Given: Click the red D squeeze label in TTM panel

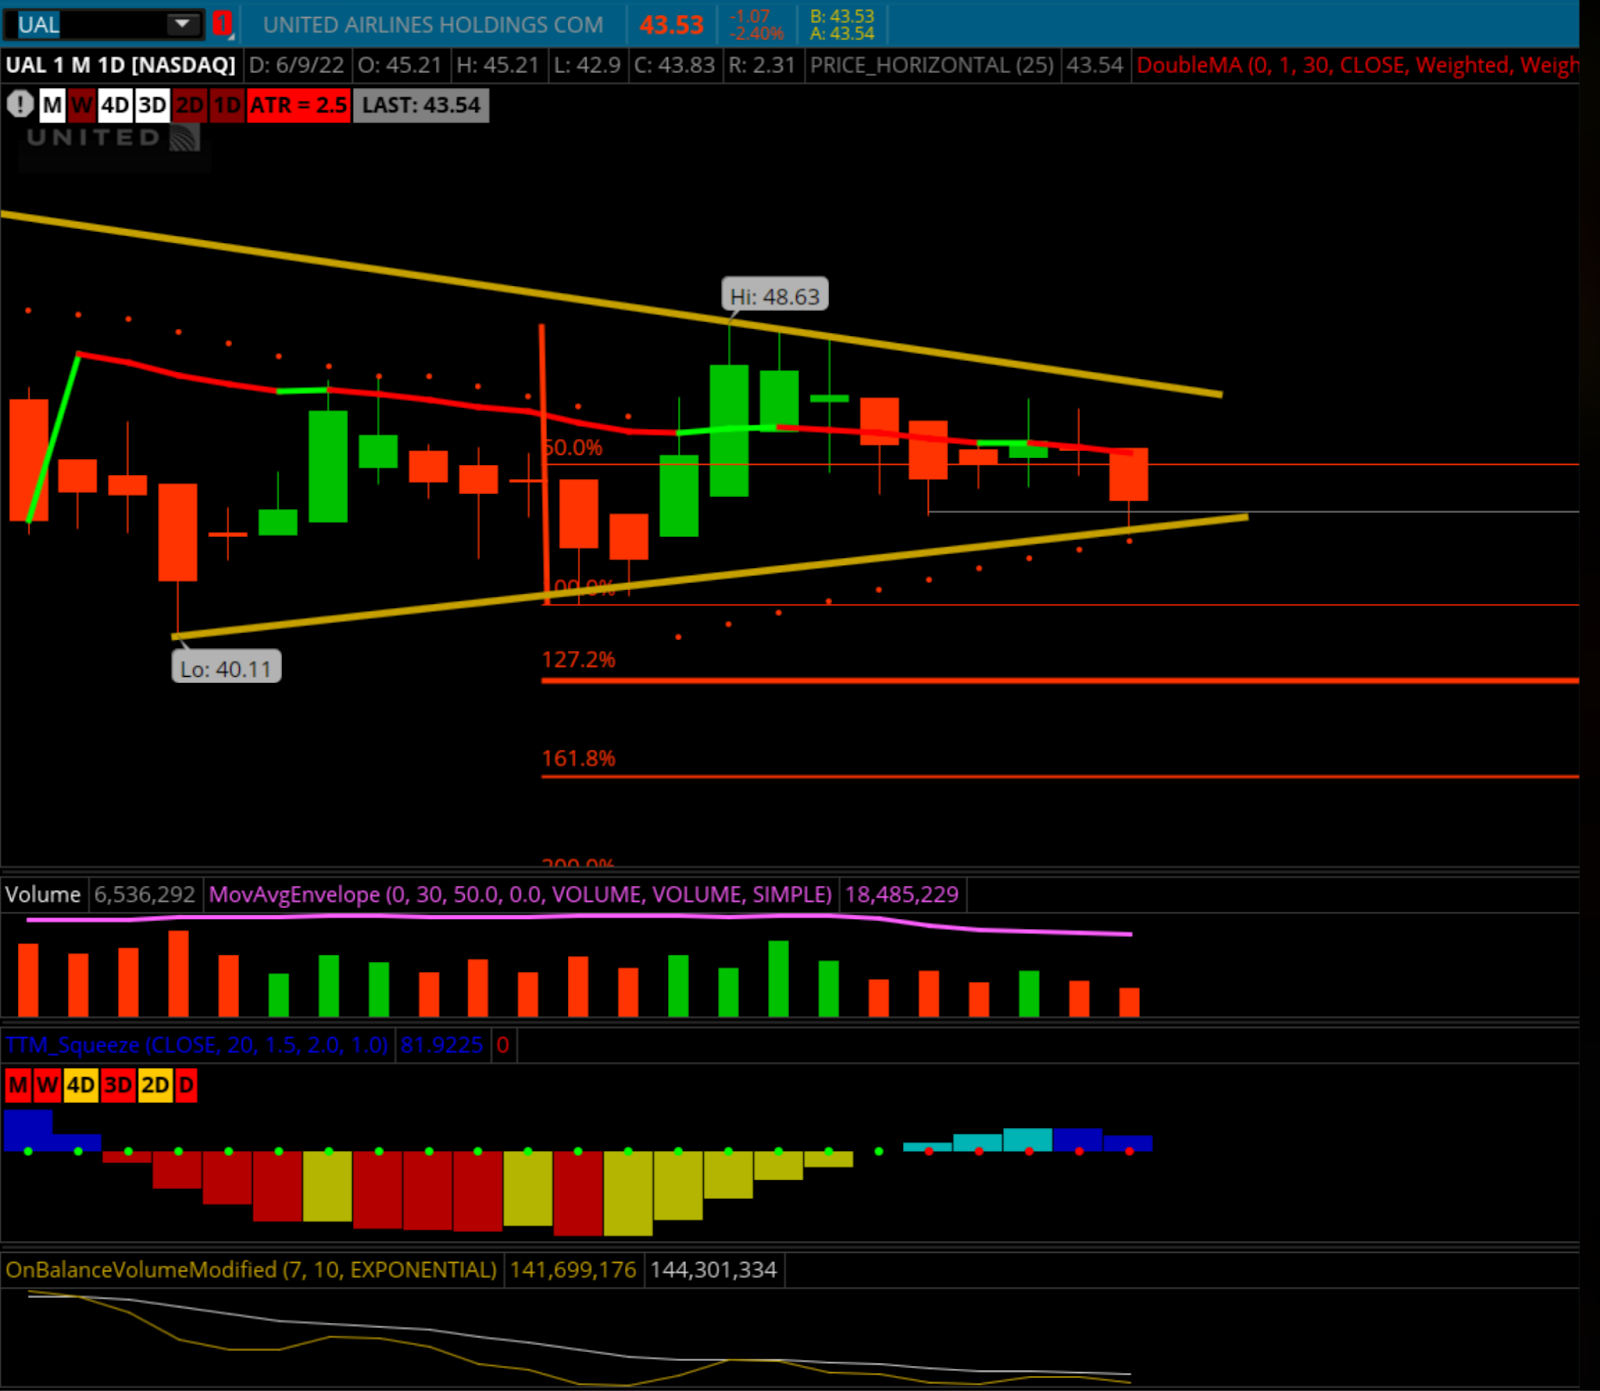Looking at the screenshot, I should 186,1085.
